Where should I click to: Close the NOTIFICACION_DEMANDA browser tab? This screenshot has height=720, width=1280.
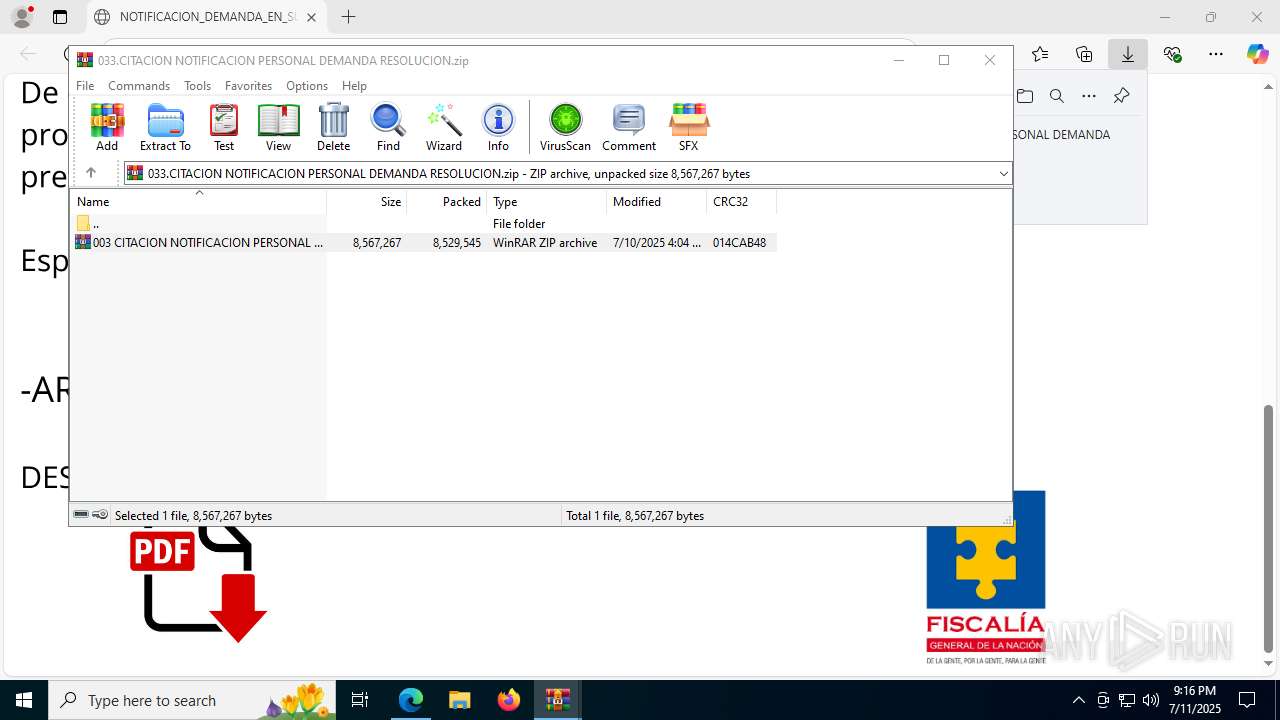311,17
